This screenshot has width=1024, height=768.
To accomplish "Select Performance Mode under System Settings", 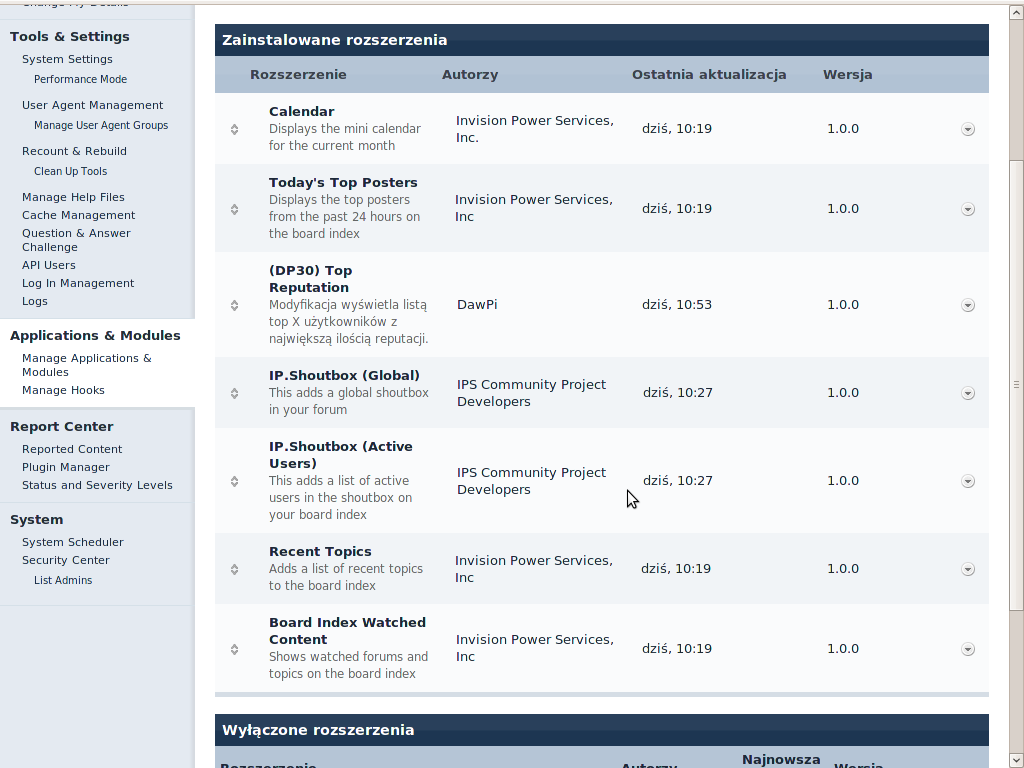I will tap(80, 79).
